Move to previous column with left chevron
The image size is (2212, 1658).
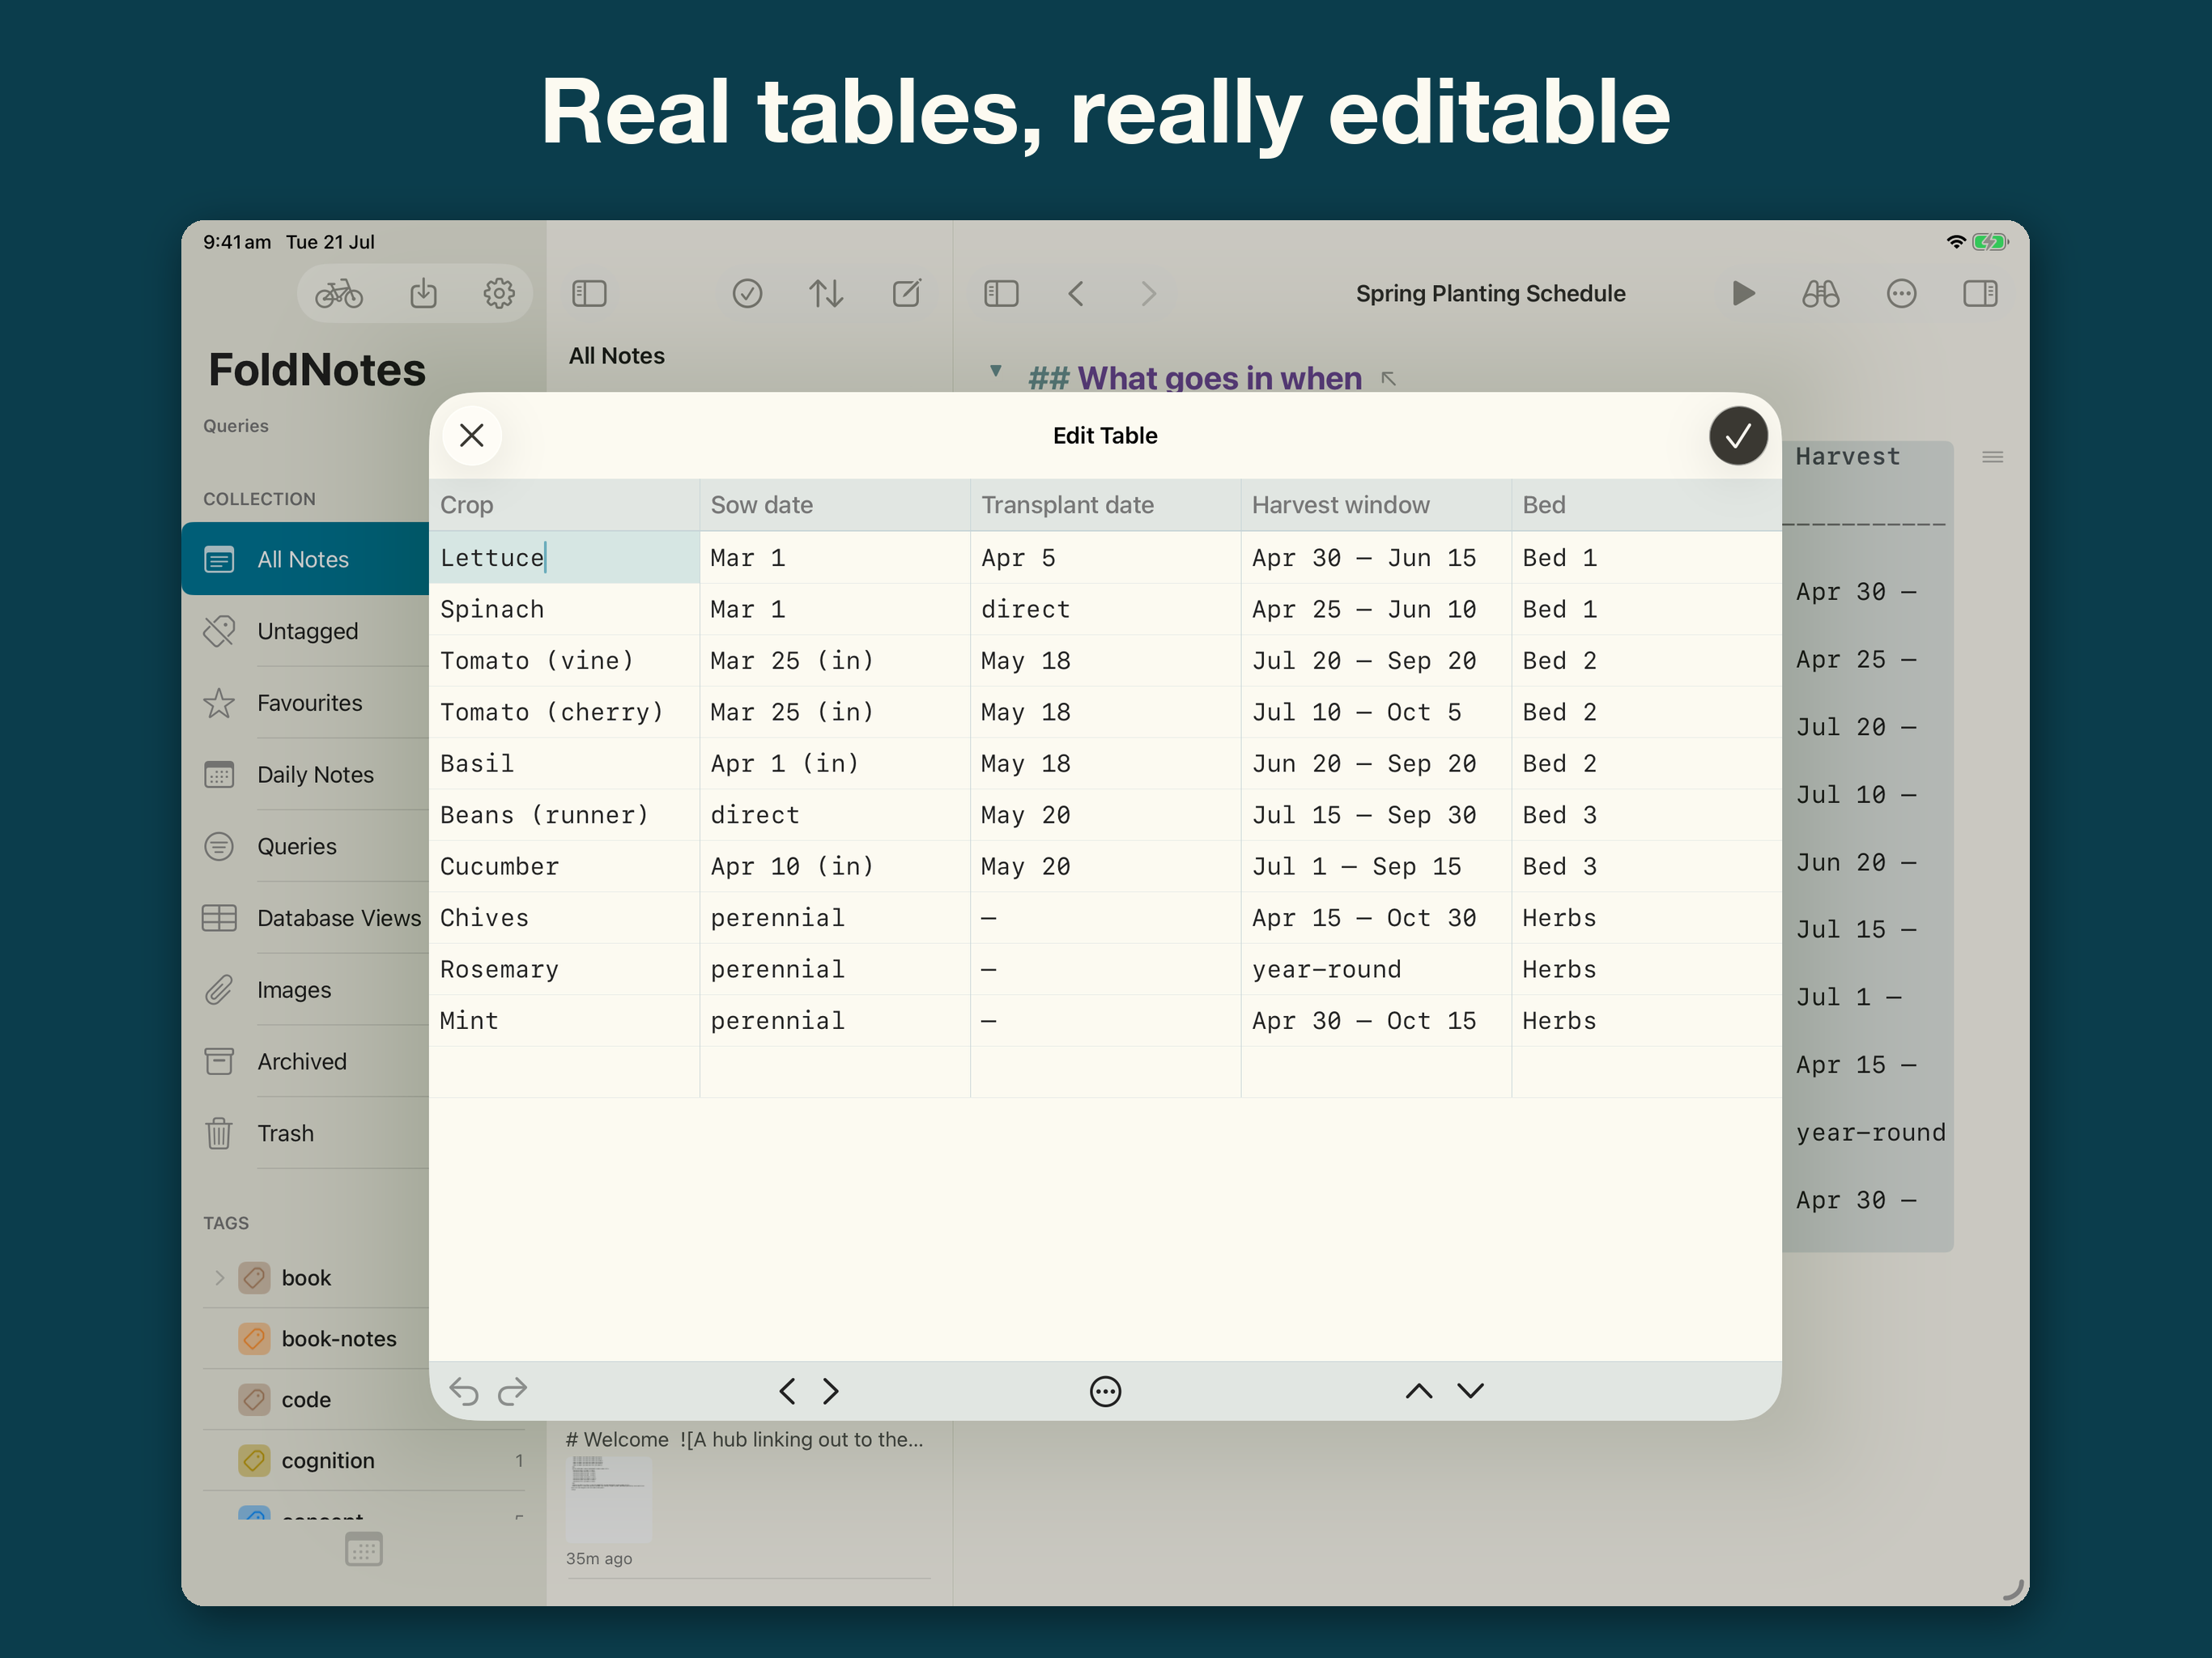787,1391
